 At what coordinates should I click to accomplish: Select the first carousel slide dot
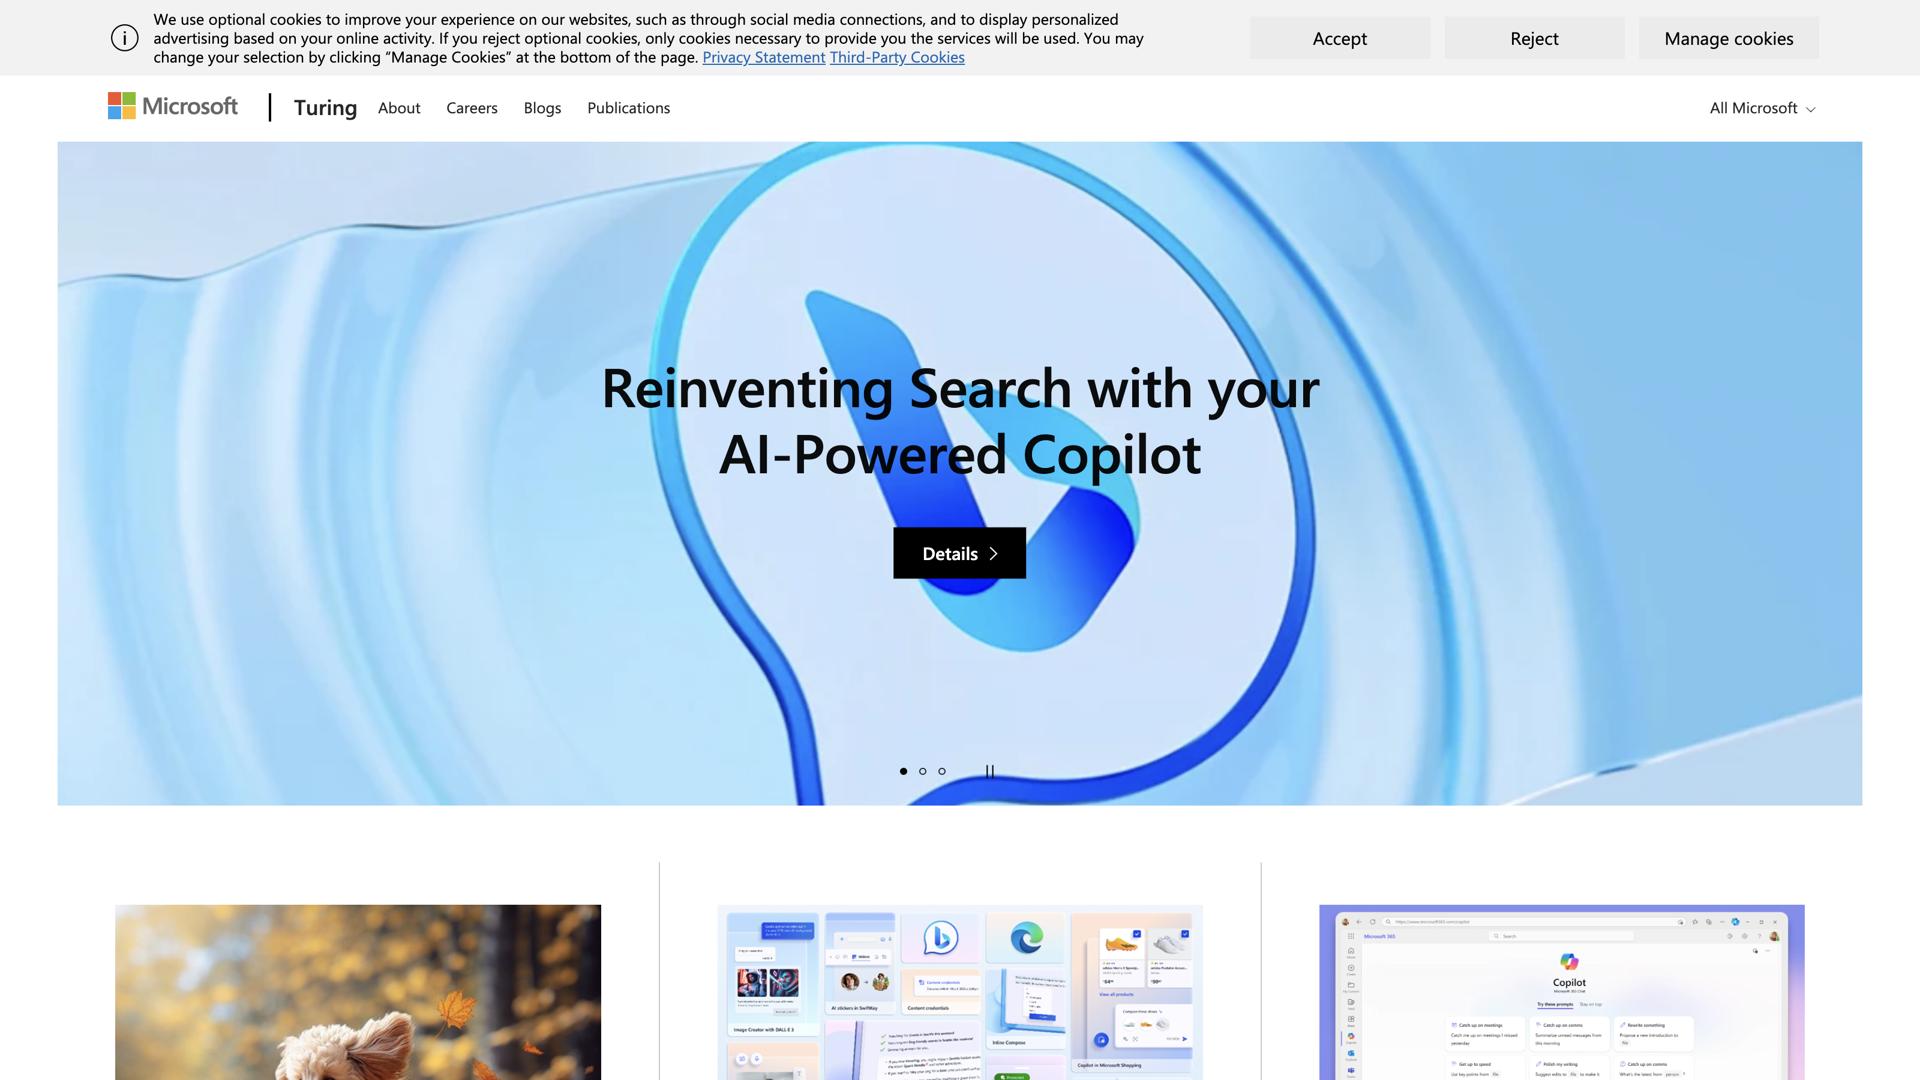(x=903, y=771)
